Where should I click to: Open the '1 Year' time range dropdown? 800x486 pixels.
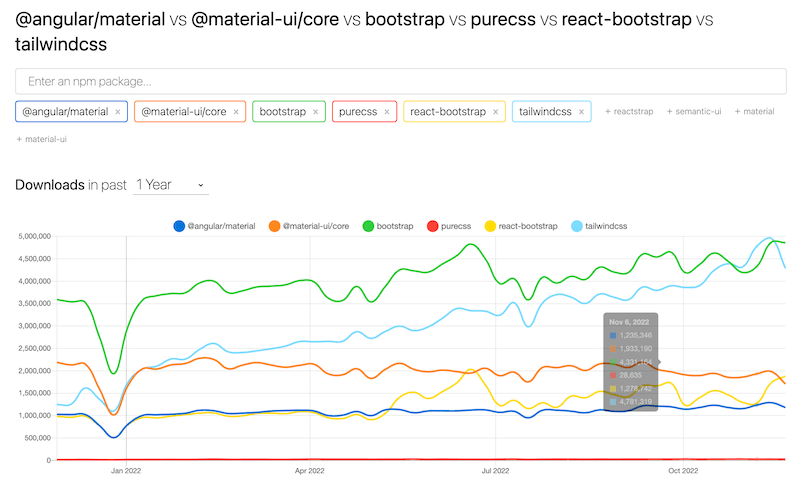[x=170, y=185]
